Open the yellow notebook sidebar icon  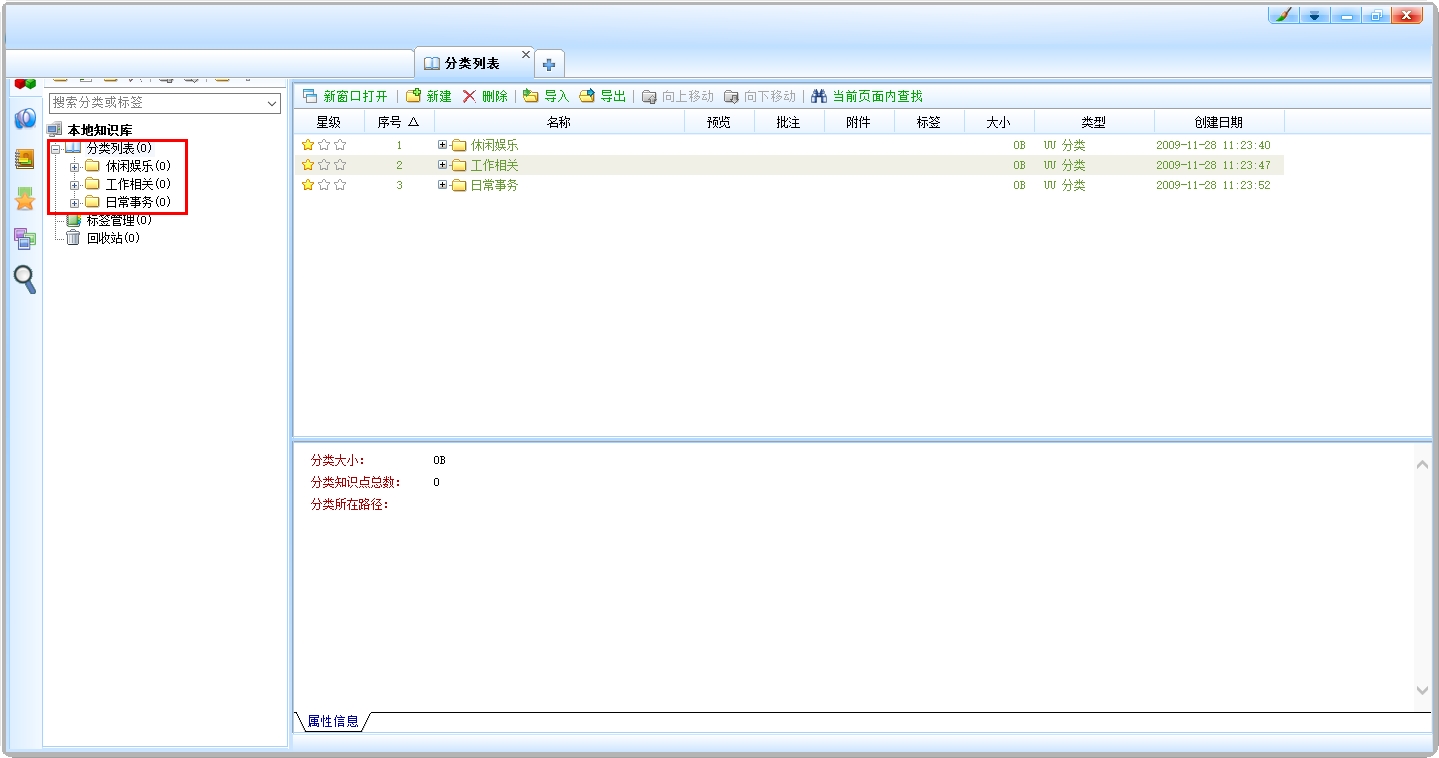pyautogui.click(x=25, y=159)
